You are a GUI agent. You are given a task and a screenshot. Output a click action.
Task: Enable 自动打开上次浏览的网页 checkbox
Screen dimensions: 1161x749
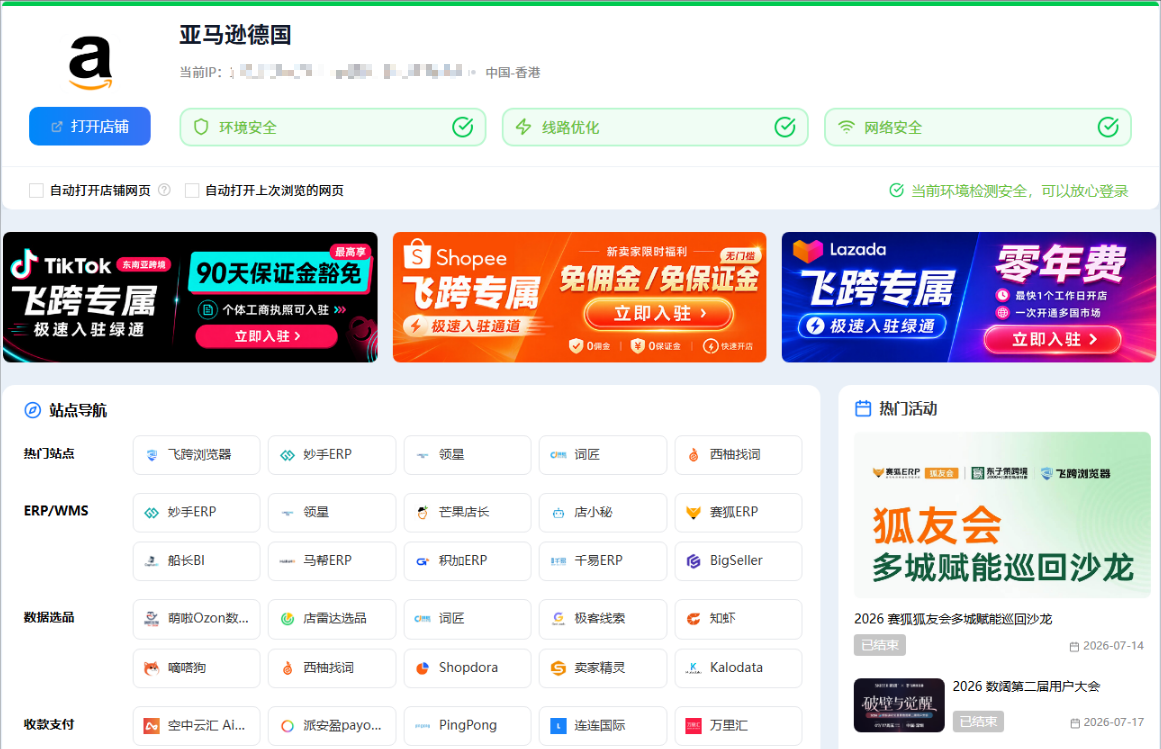click(x=192, y=191)
